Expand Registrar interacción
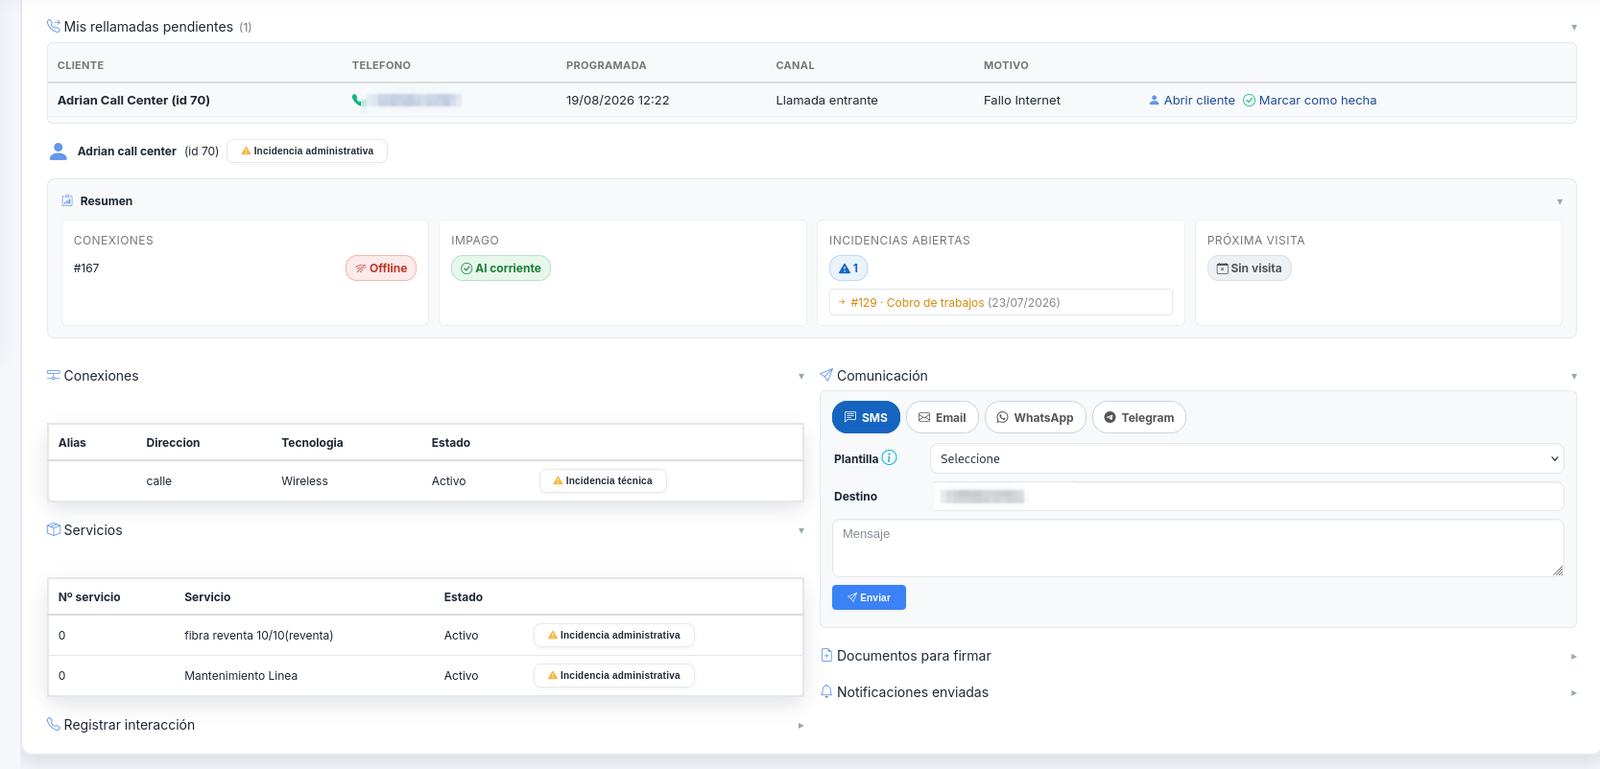Viewport: 1600px width, 769px height. click(801, 725)
